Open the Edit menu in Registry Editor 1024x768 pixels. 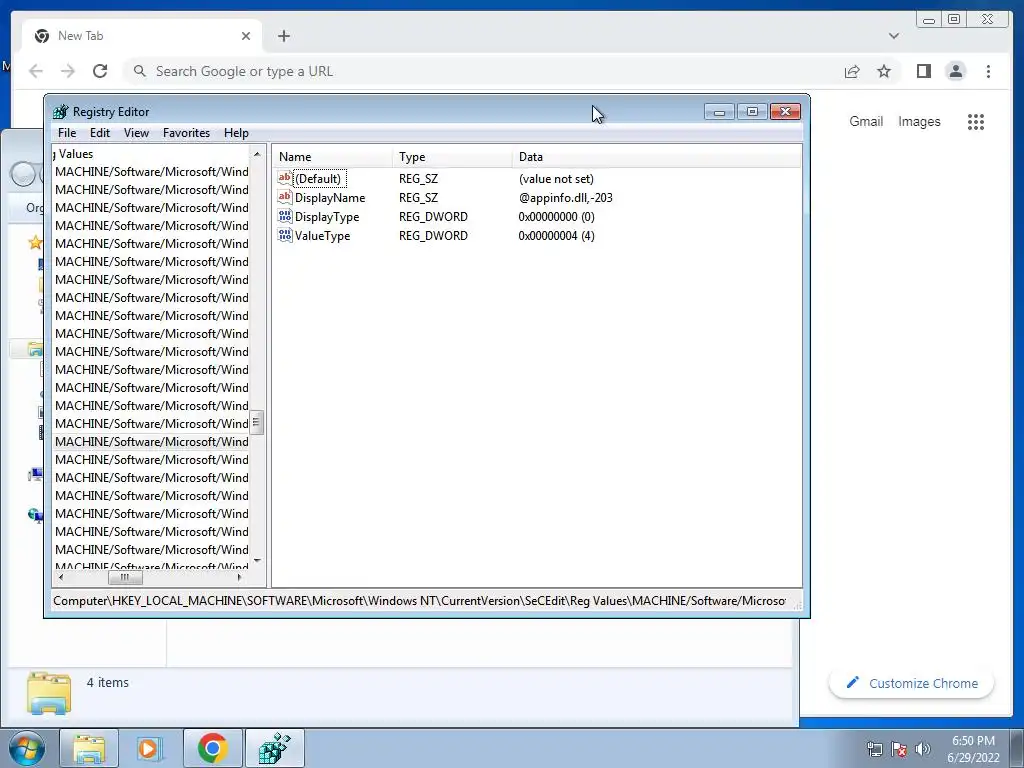pyautogui.click(x=99, y=133)
